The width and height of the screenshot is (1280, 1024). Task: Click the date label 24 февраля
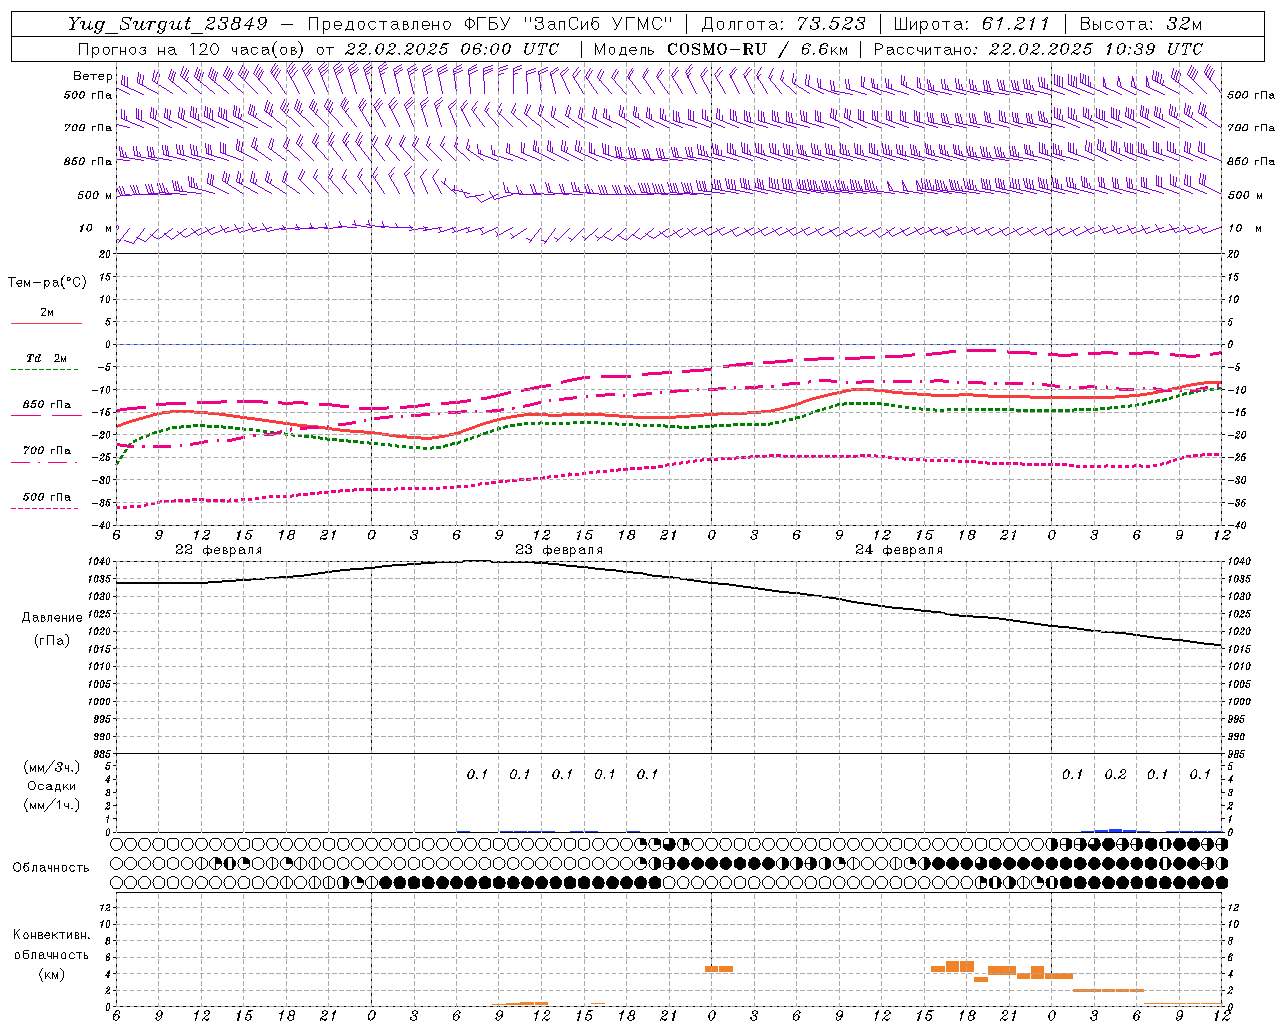pos(899,550)
